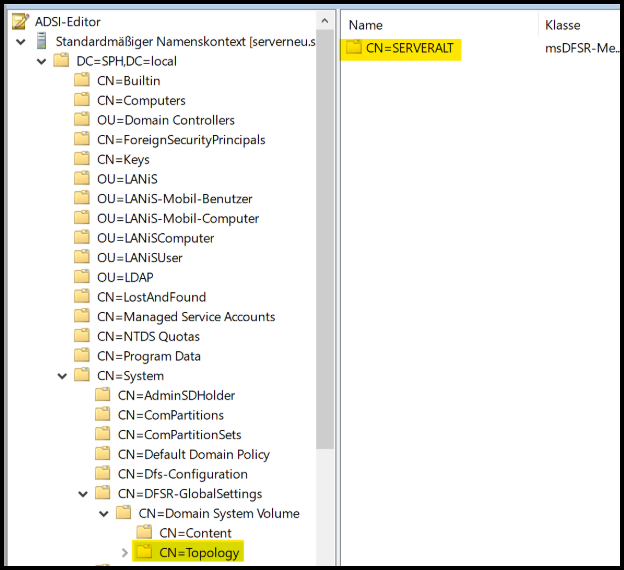Click the CN=SERVERALT folder icon
Image resolution: width=624 pixels, height=570 pixels.
354,48
